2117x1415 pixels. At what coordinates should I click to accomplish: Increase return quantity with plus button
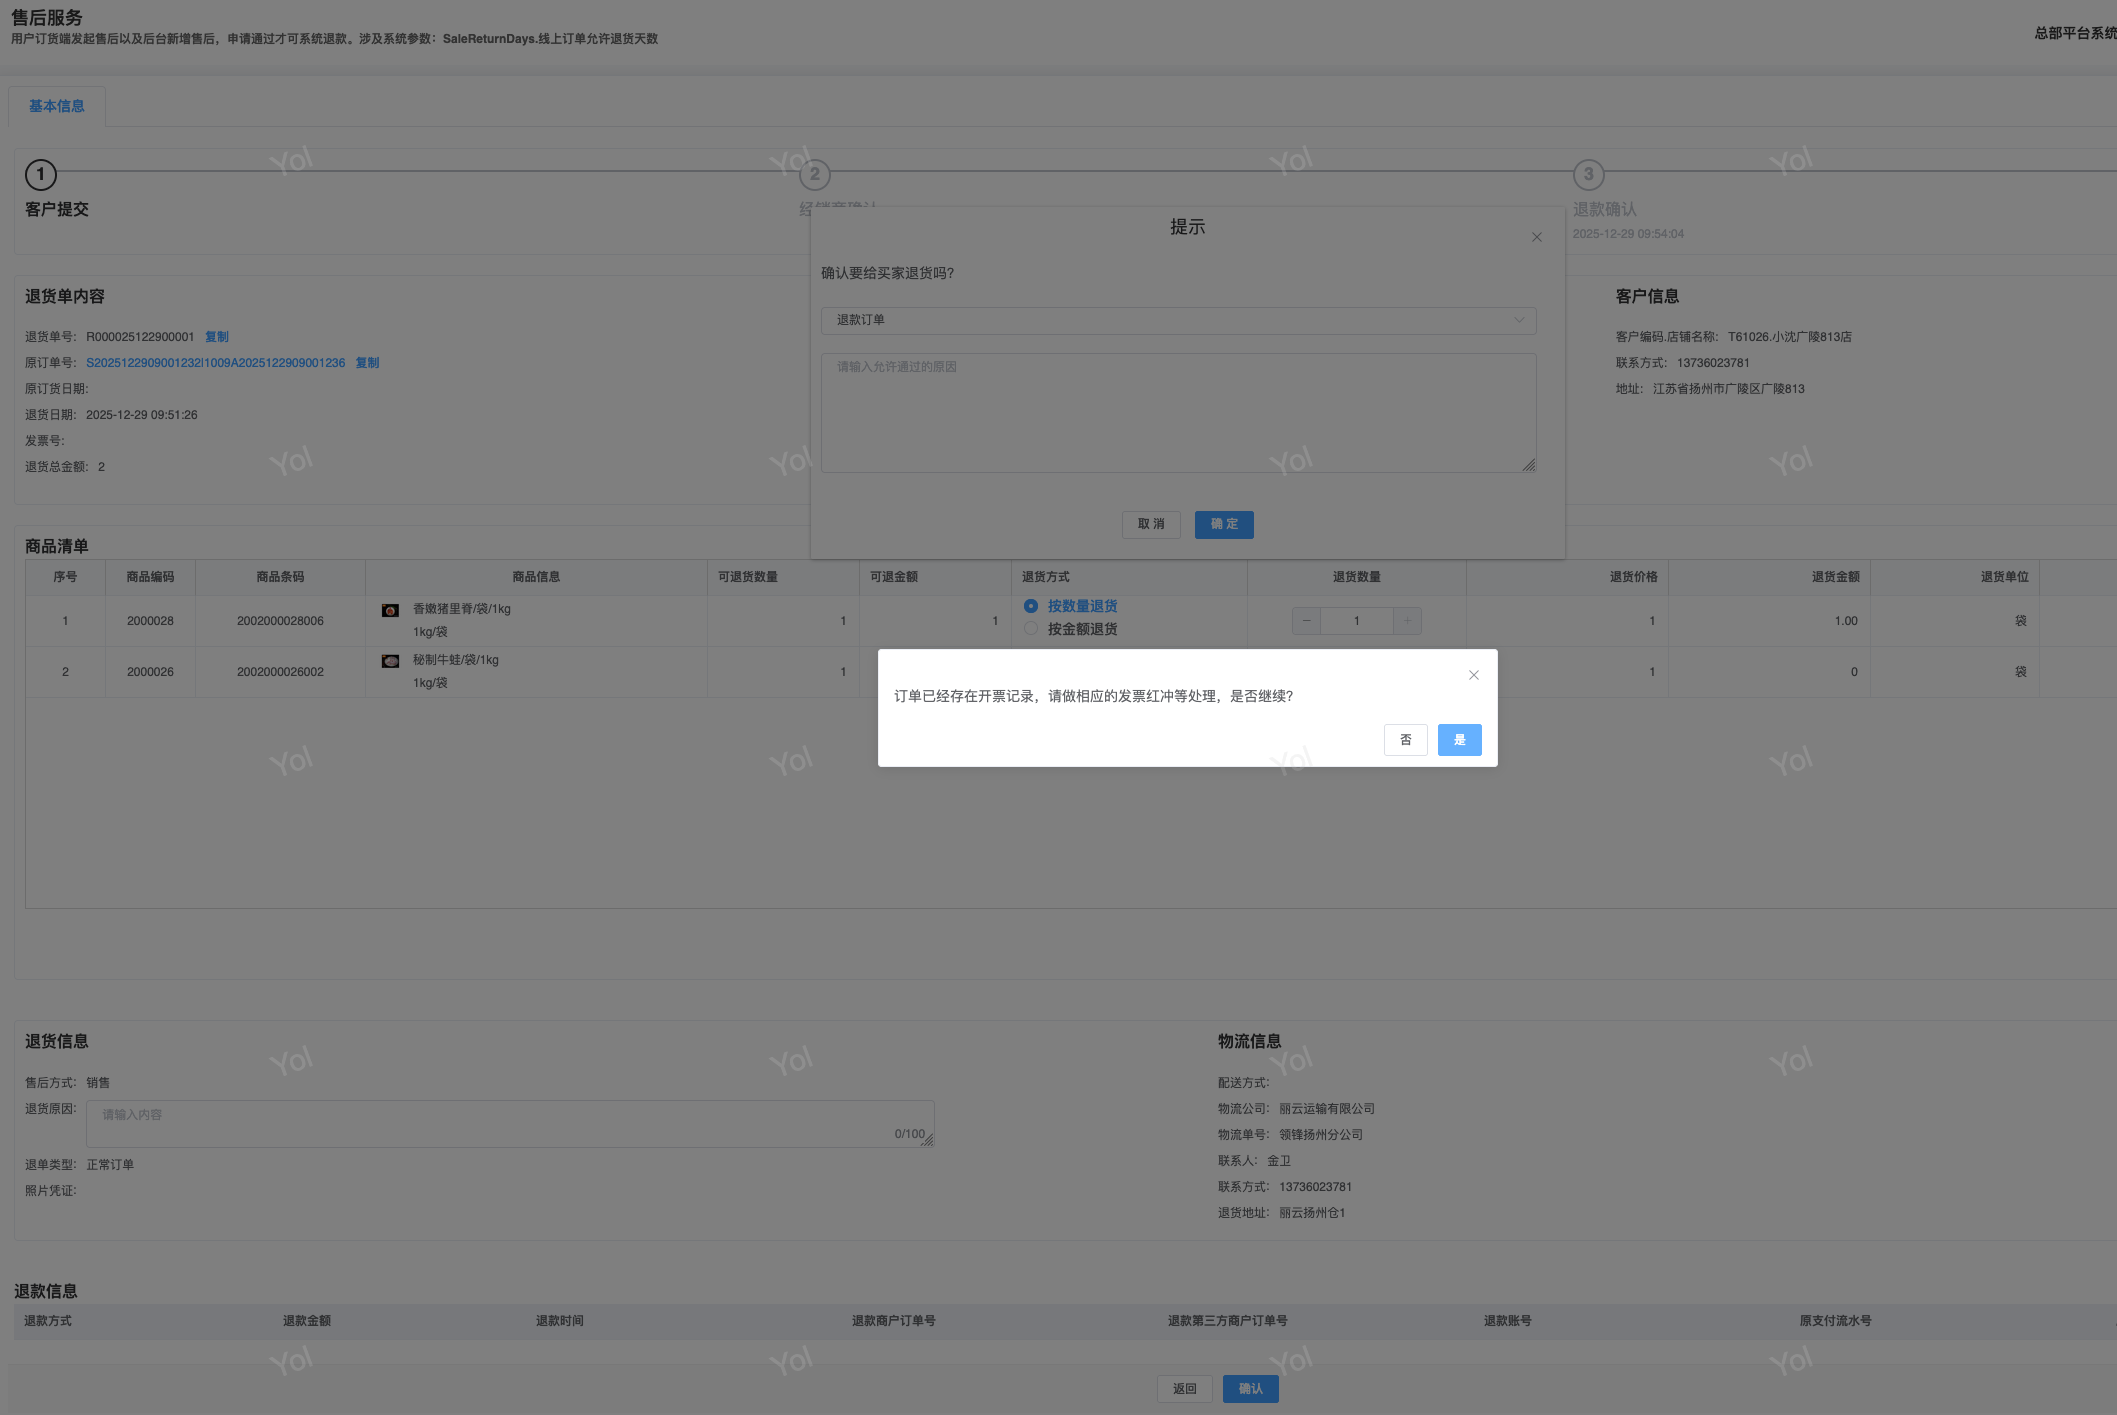(1407, 621)
